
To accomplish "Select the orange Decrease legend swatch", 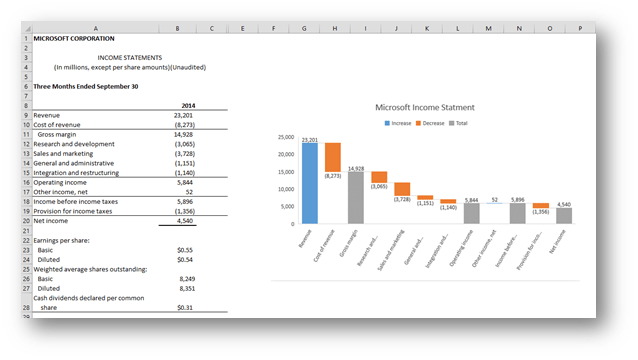I will (x=418, y=123).
